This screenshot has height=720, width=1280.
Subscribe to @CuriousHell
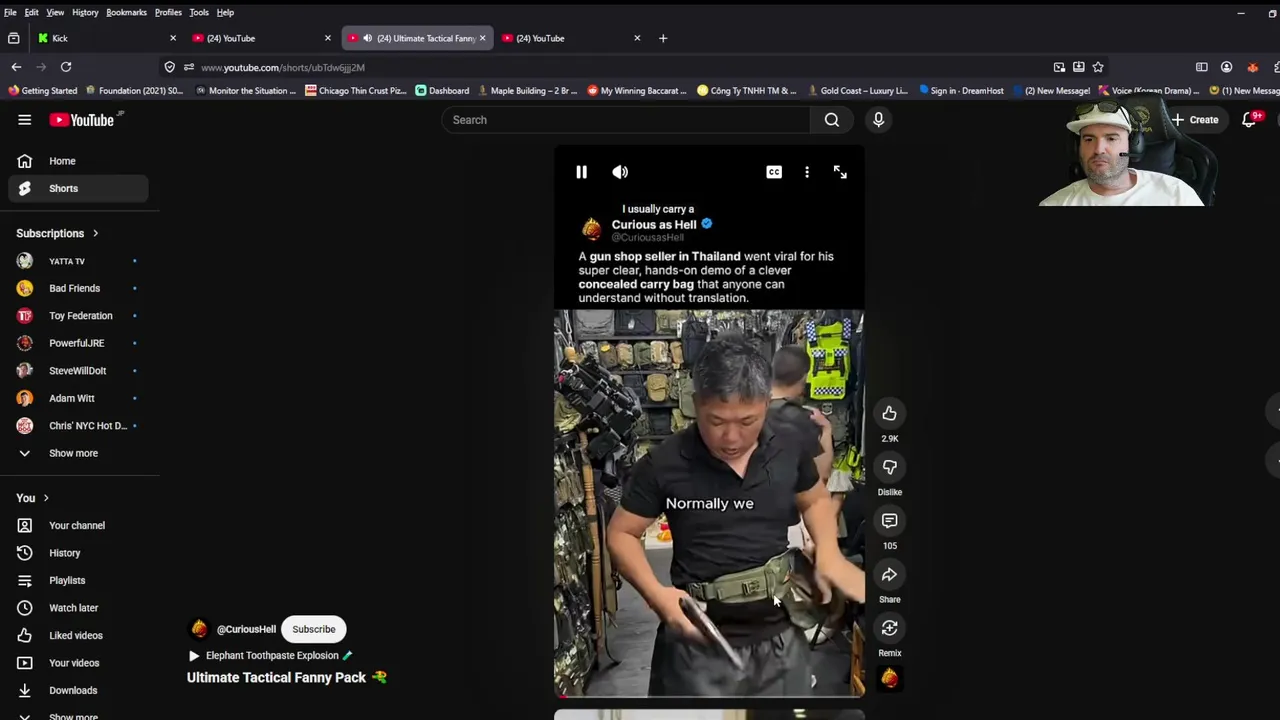pyautogui.click(x=314, y=629)
